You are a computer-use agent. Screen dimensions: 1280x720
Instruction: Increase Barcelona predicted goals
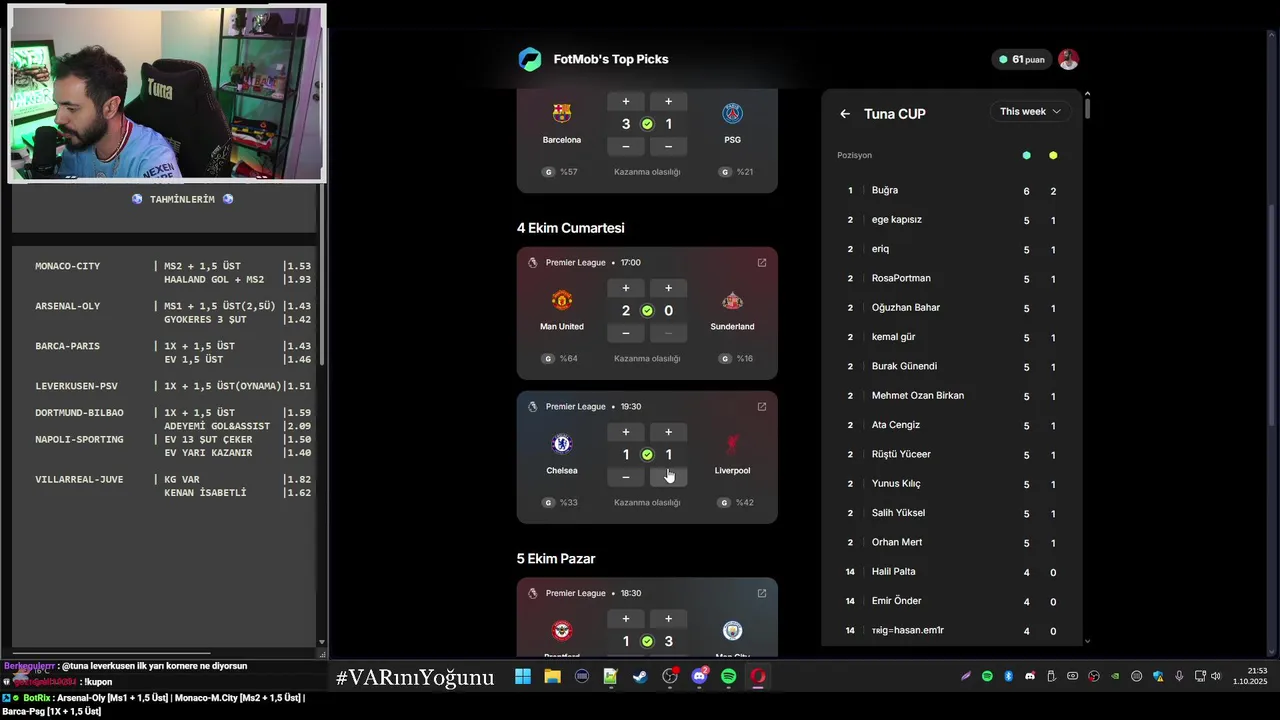point(626,101)
